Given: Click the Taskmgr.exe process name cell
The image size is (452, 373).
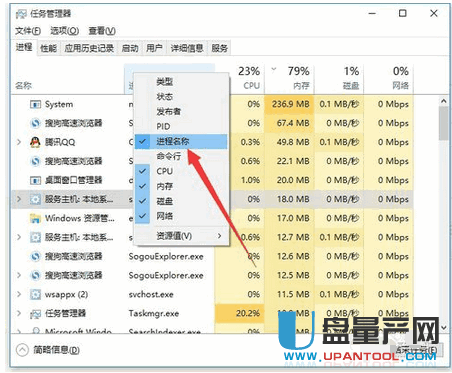Looking at the screenshot, I should coord(154,314).
